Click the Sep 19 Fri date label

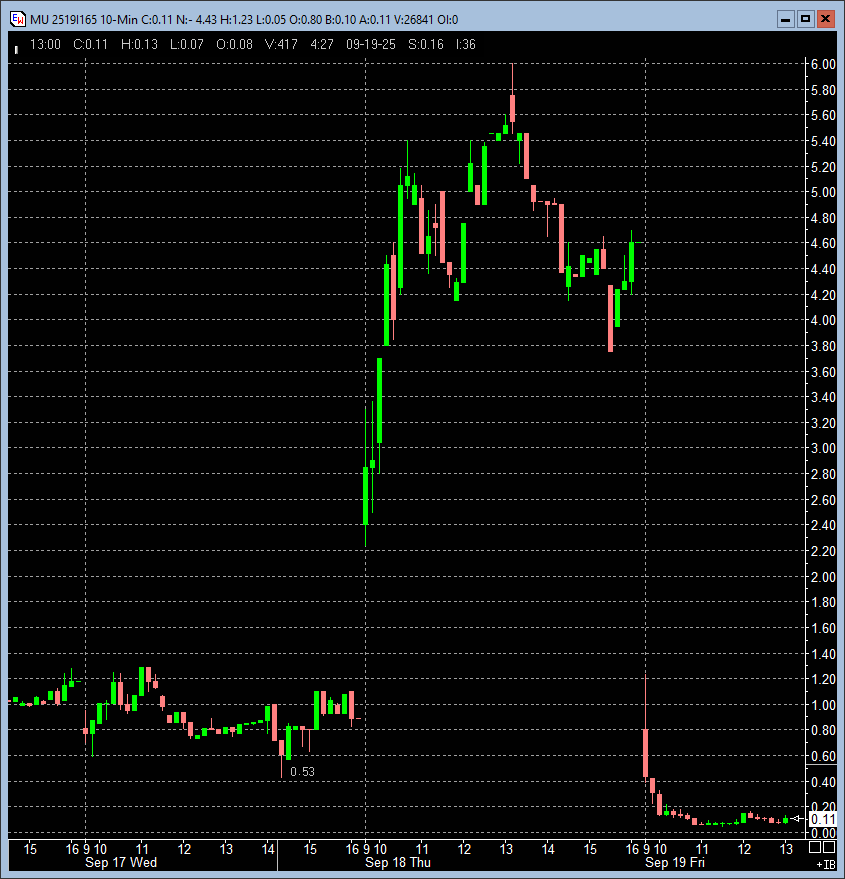coord(677,862)
